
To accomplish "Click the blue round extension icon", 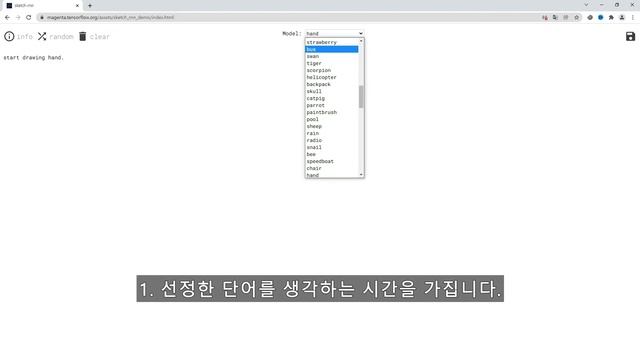I will [600, 18].
